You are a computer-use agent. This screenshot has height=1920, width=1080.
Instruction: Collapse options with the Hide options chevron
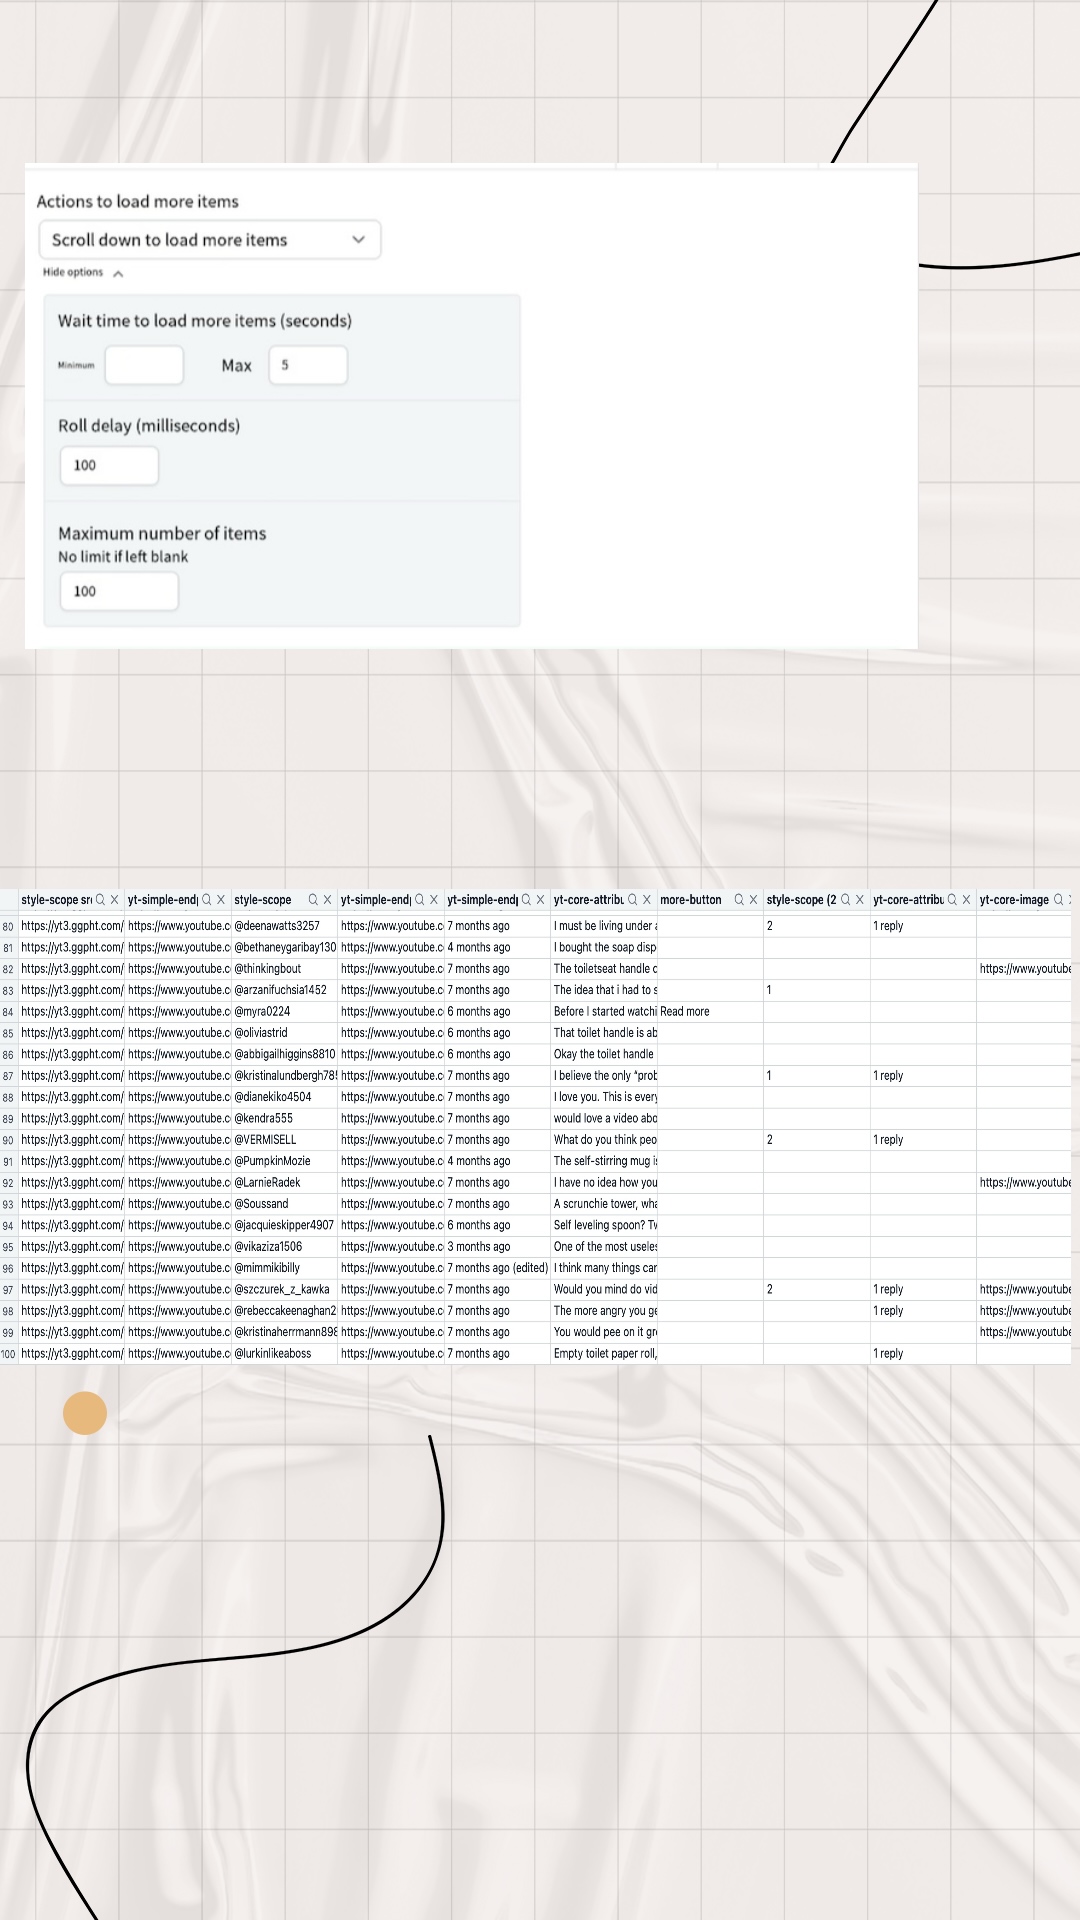coord(118,273)
